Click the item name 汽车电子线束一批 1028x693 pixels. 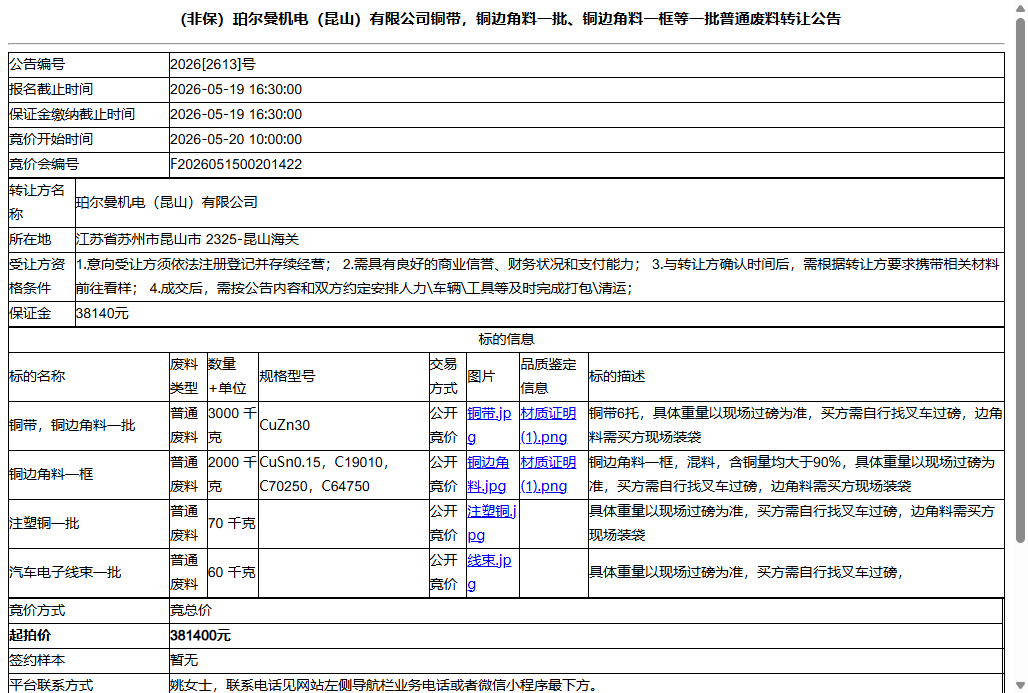tap(65, 572)
